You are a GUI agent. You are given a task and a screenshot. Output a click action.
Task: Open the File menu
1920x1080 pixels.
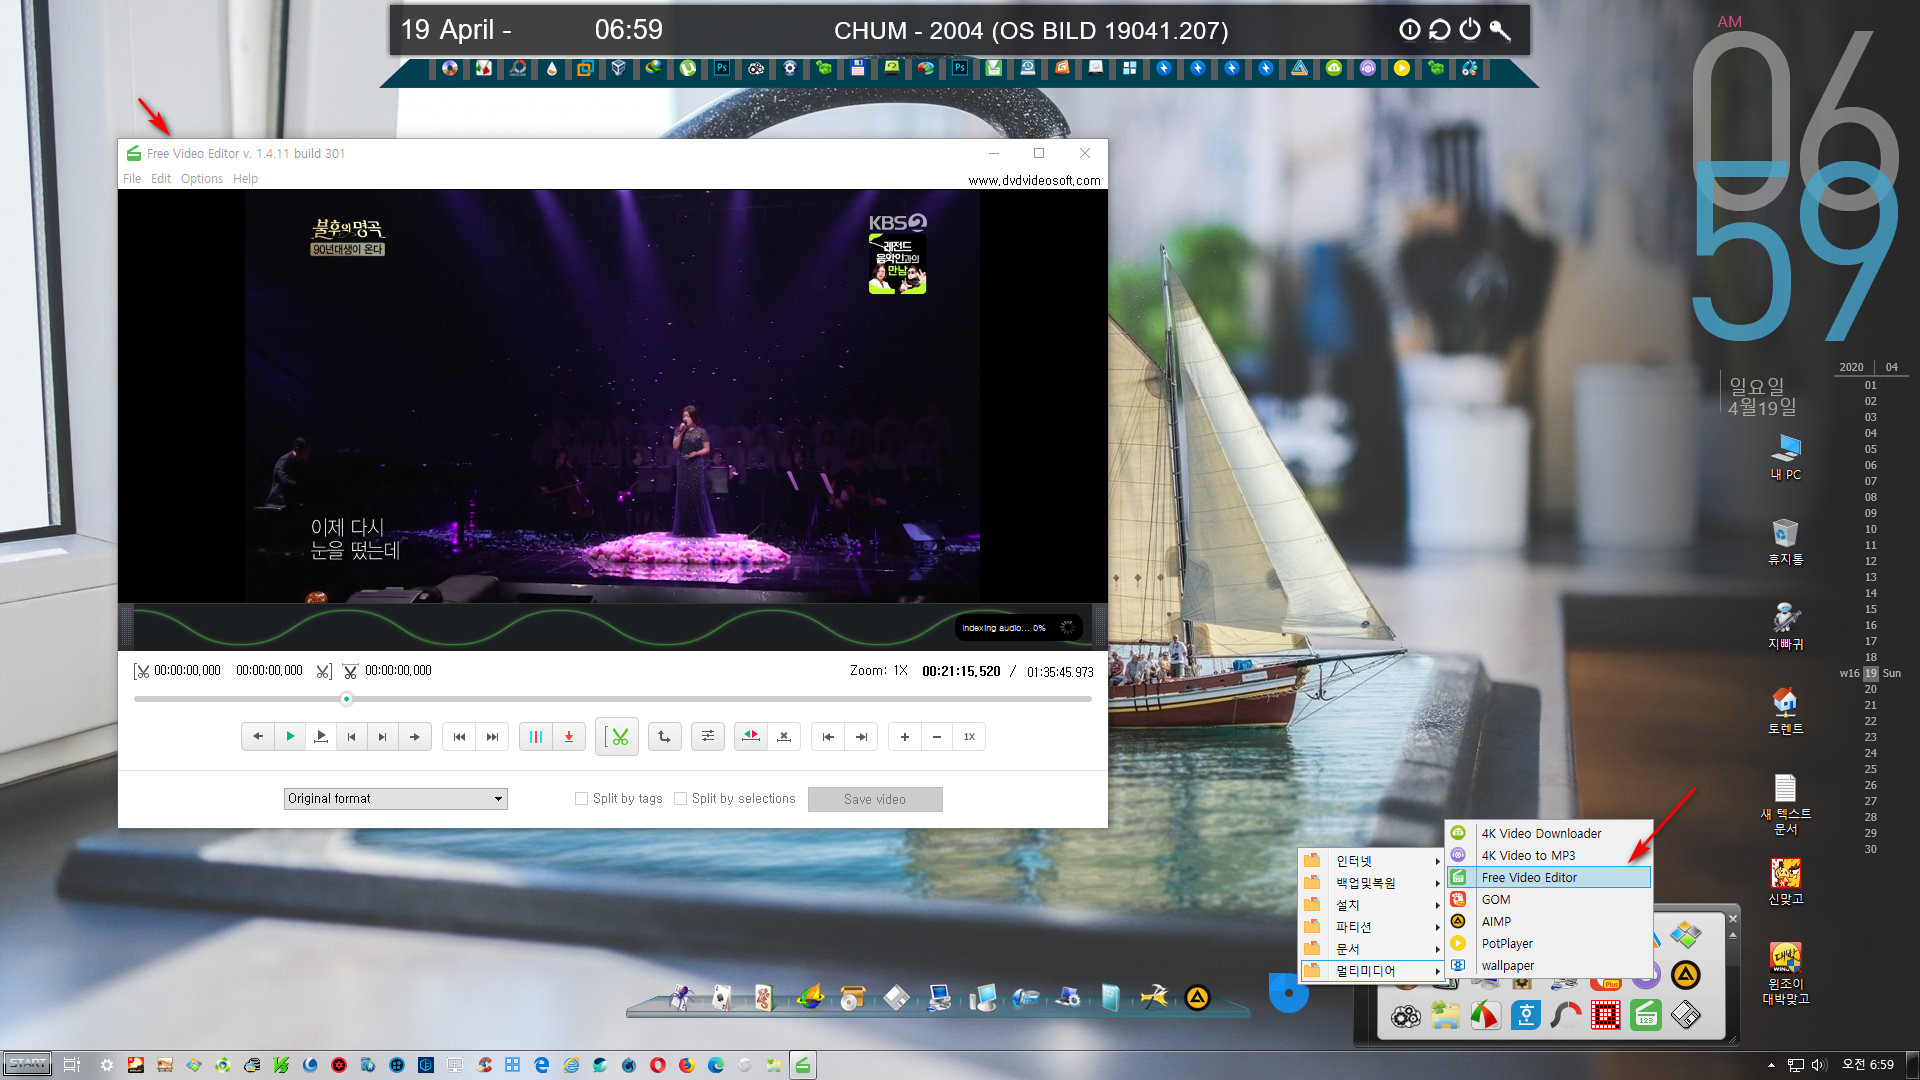click(x=132, y=179)
